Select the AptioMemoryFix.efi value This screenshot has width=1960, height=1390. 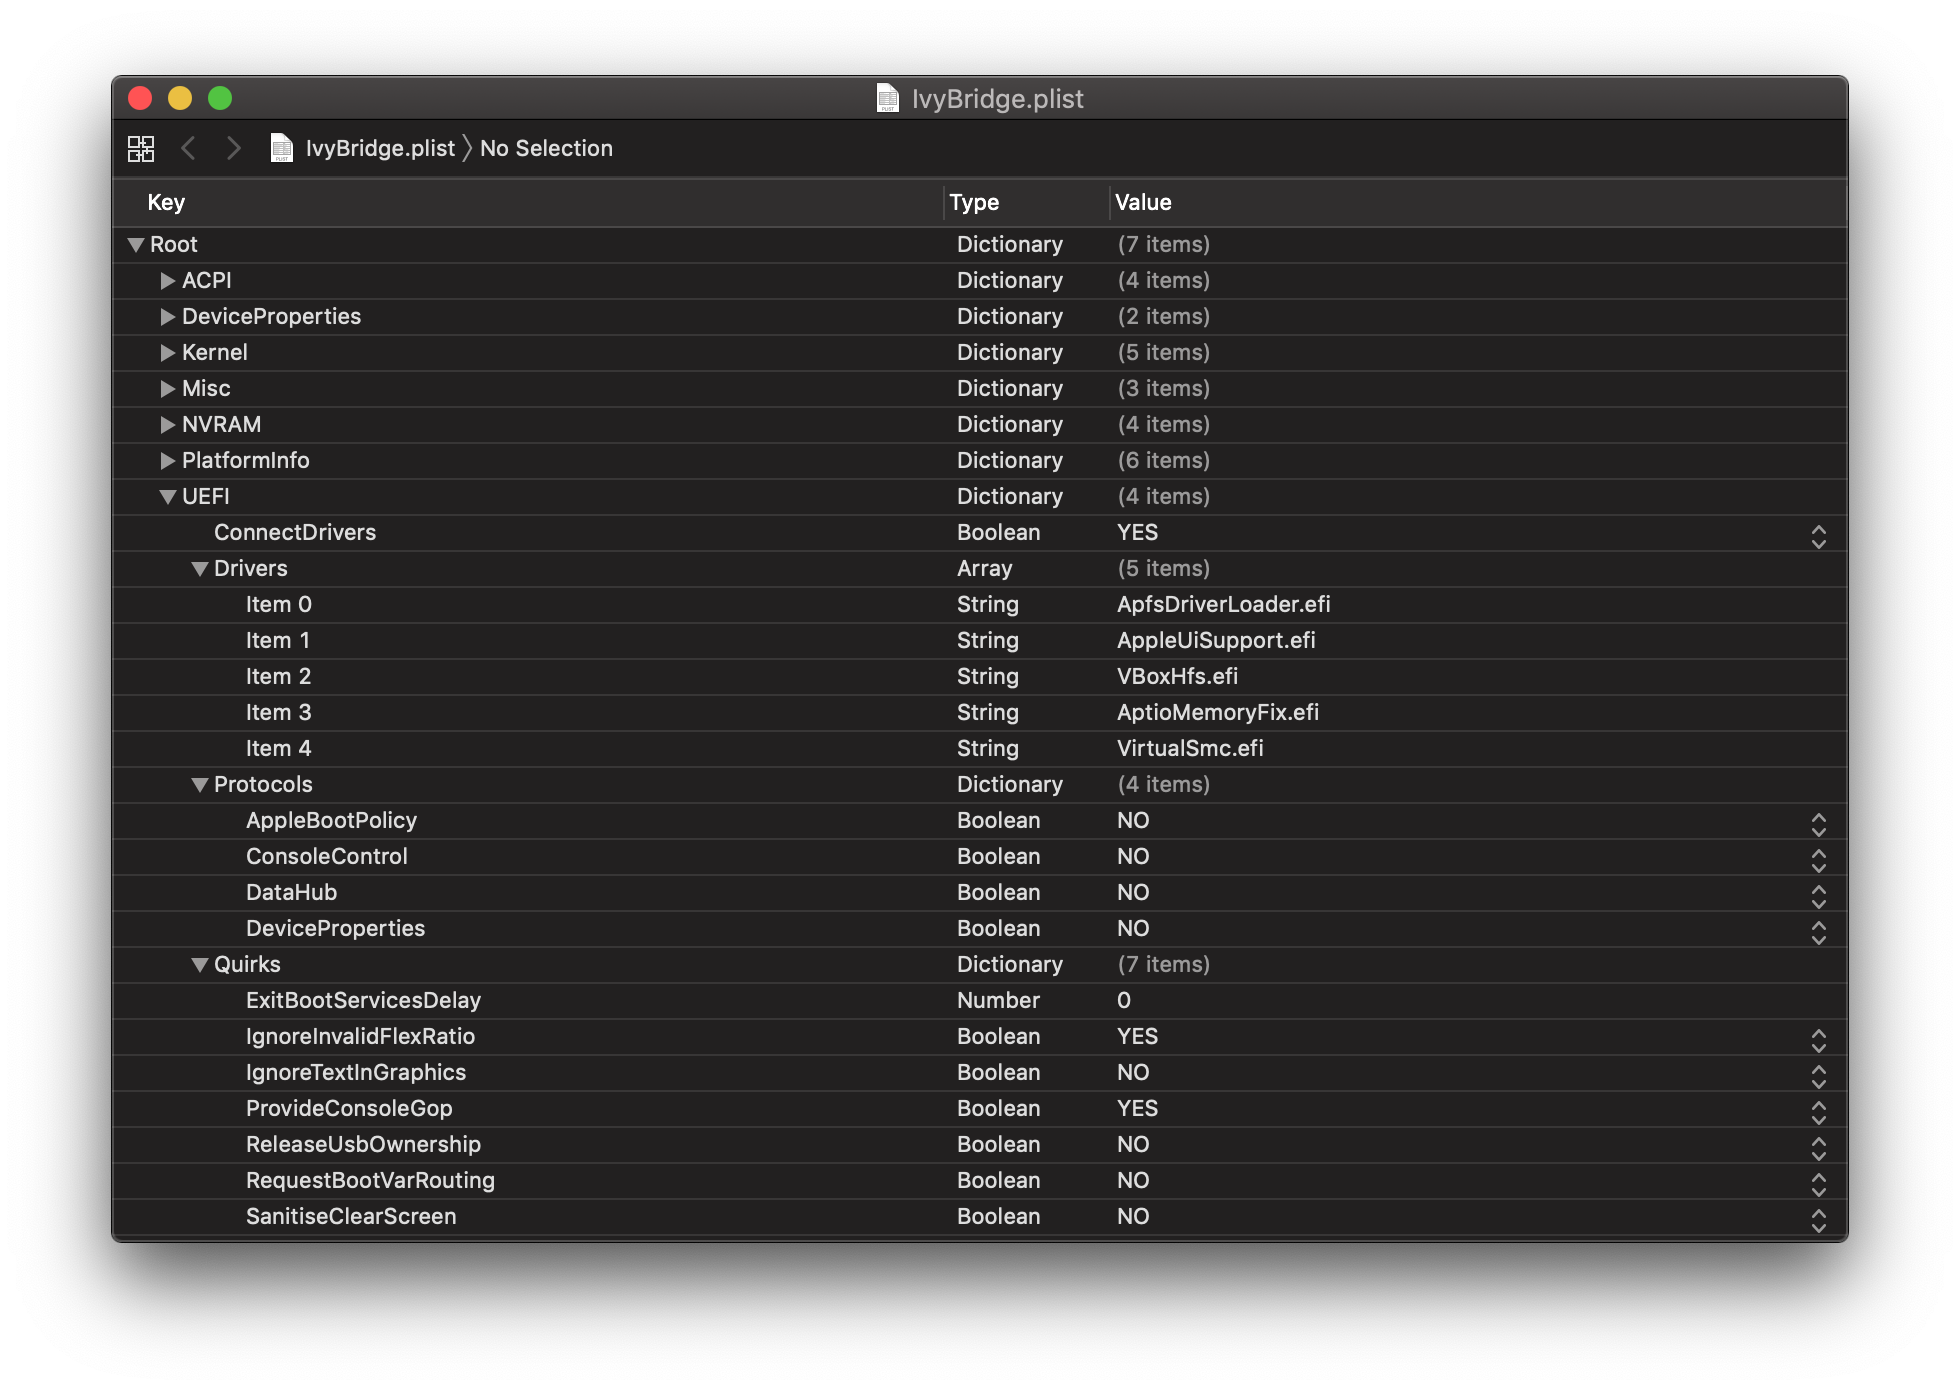click(1218, 712)
